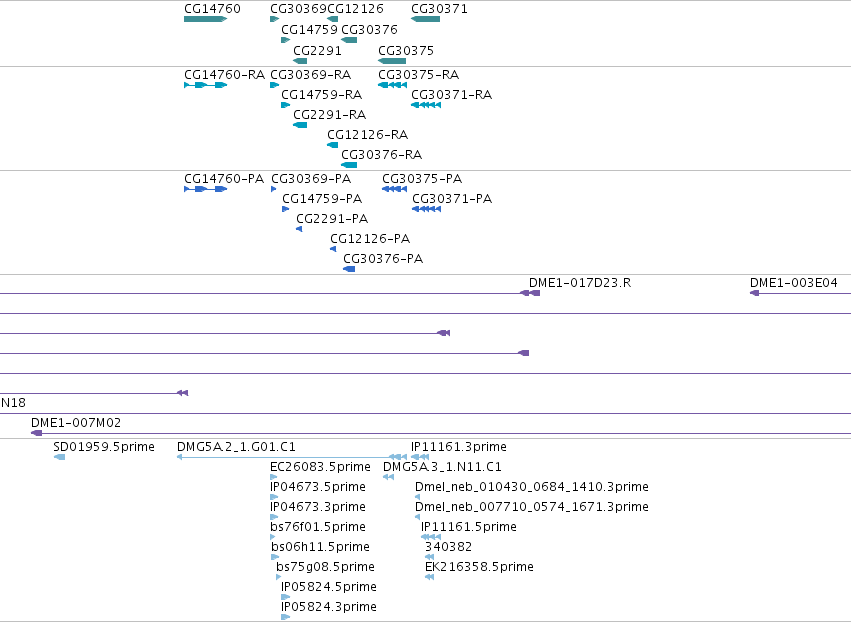
Task: Select the CG14760-RA transcript glyph
Action: point(205,85)
